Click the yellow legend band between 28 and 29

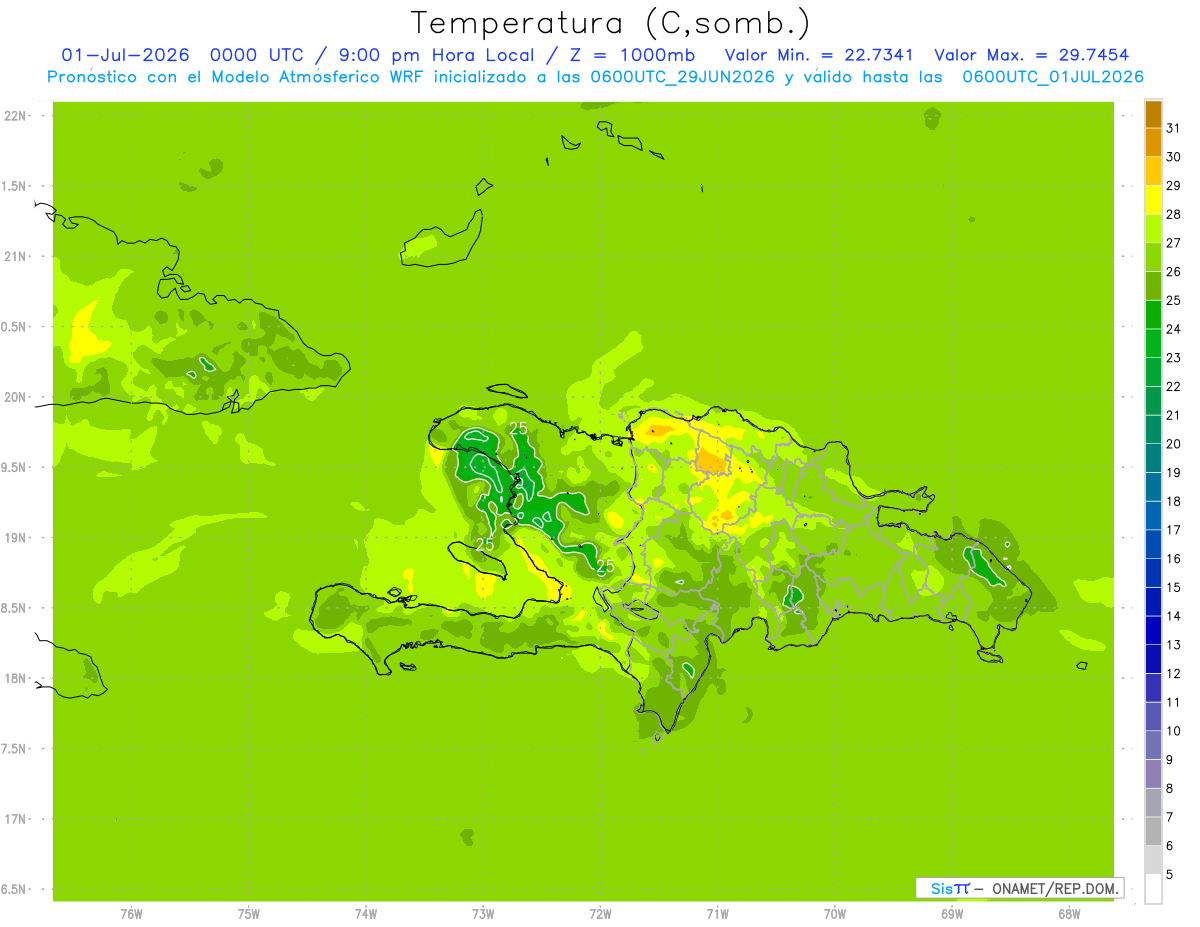pyautogui.click(x=1153, y=200)
